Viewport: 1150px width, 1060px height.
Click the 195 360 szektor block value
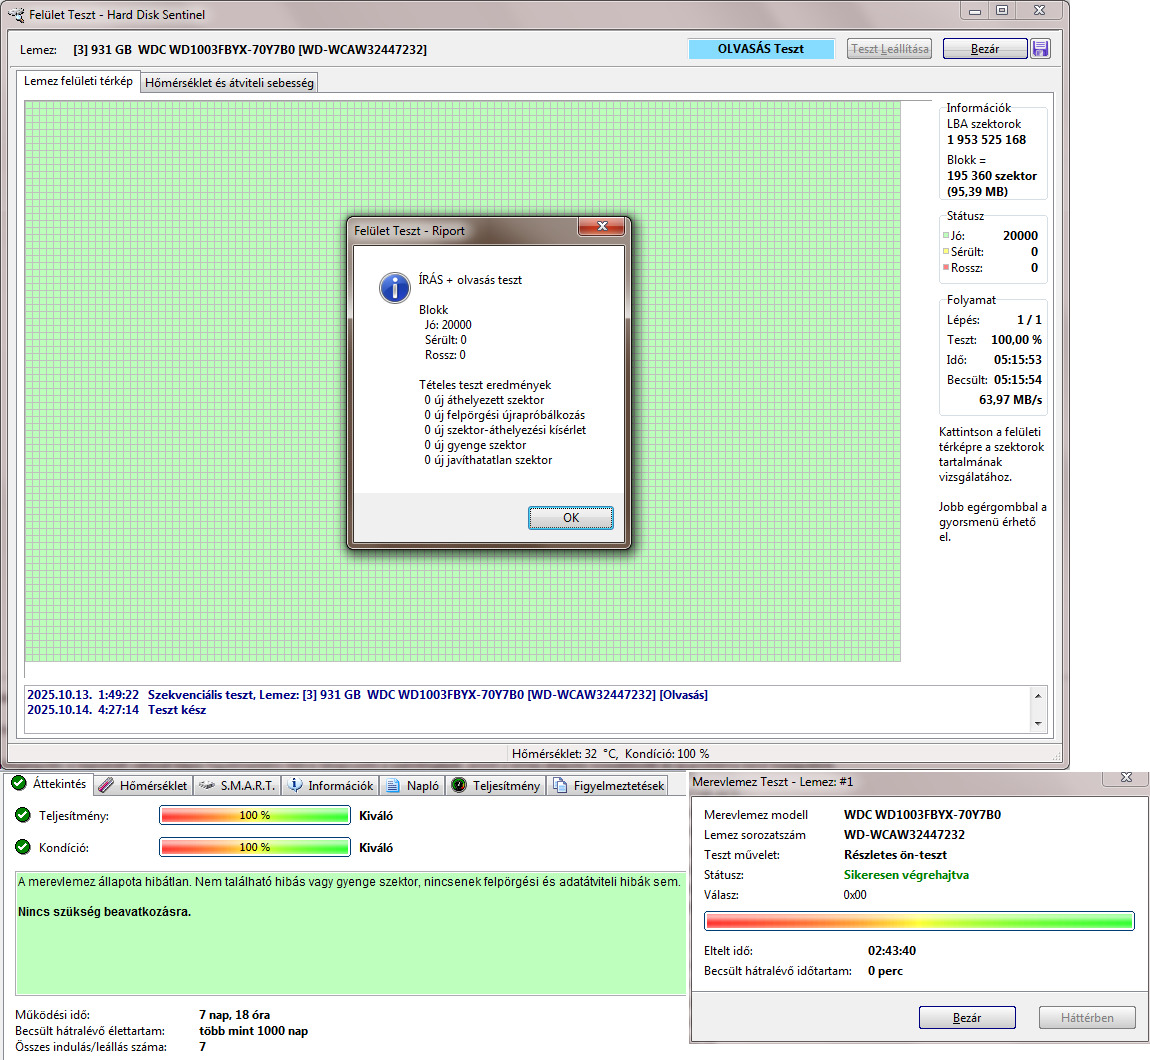click(x=992, y=175)
